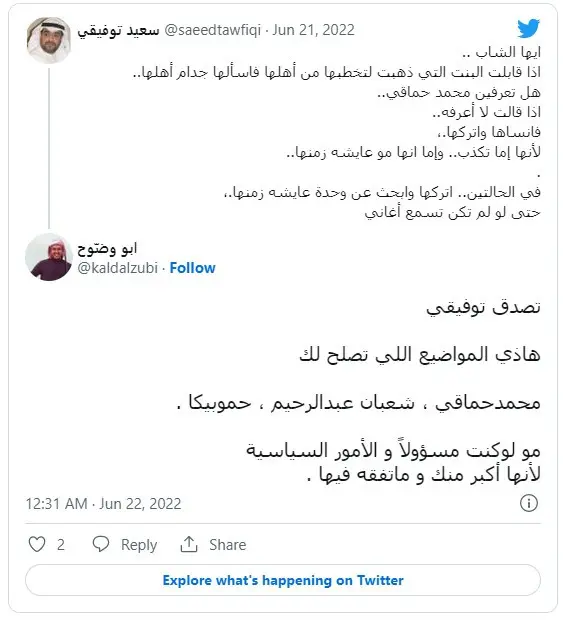
Task: Open kaldalzubi's profile picture
Action: (49, 257)
